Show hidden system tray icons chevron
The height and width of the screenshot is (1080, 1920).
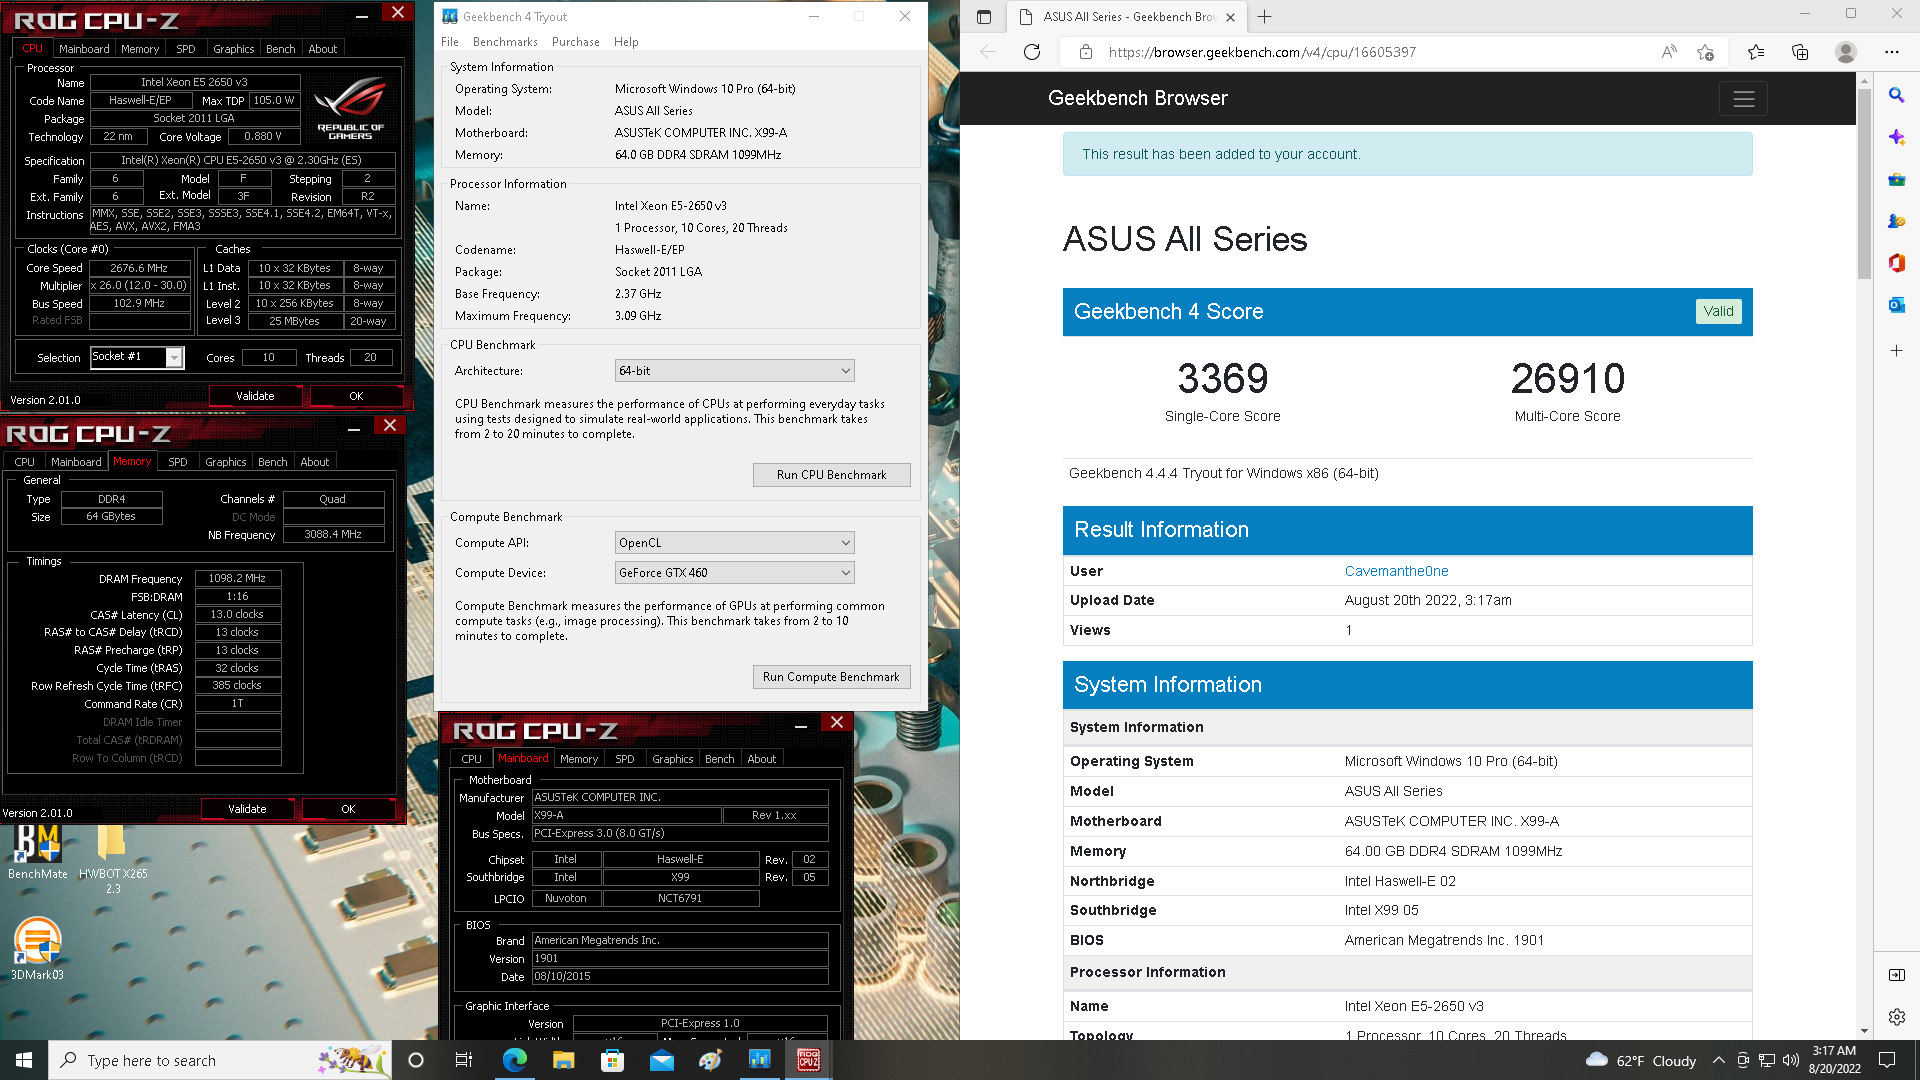point(1718,1061)
